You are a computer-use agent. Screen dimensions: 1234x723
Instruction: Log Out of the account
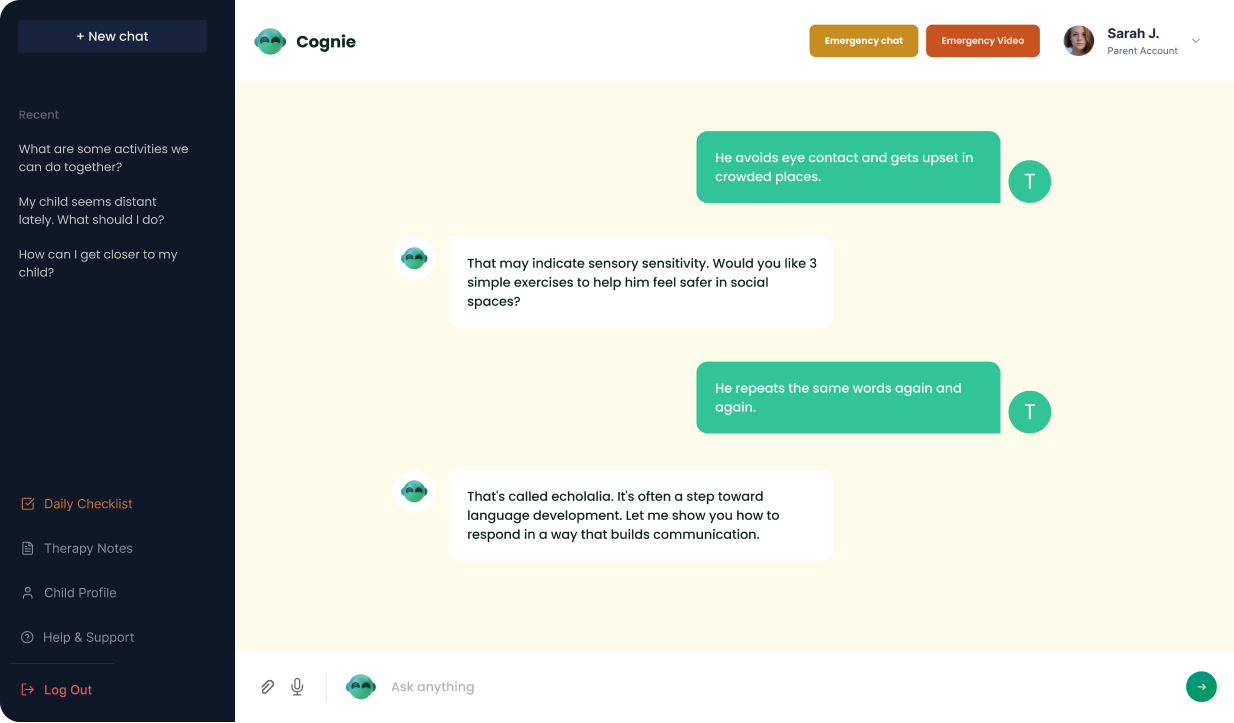(x=57, y=690)
